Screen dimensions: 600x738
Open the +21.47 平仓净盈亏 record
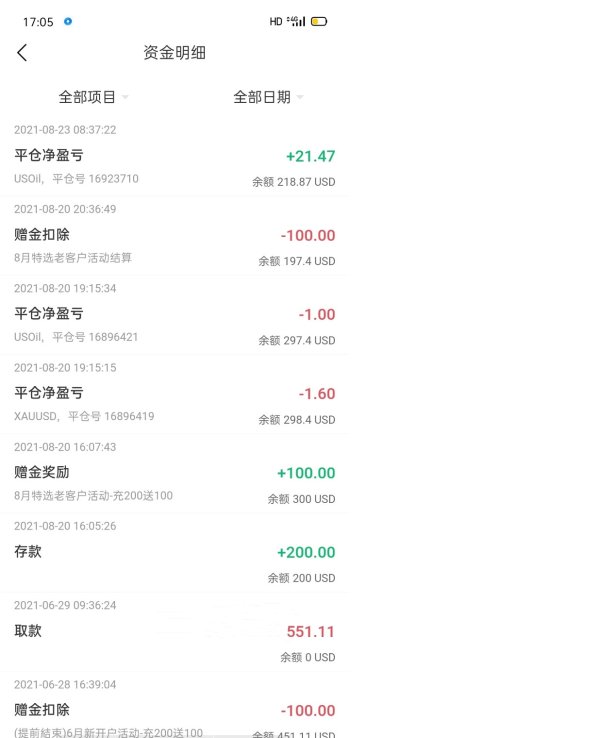[x=174, y=158]
